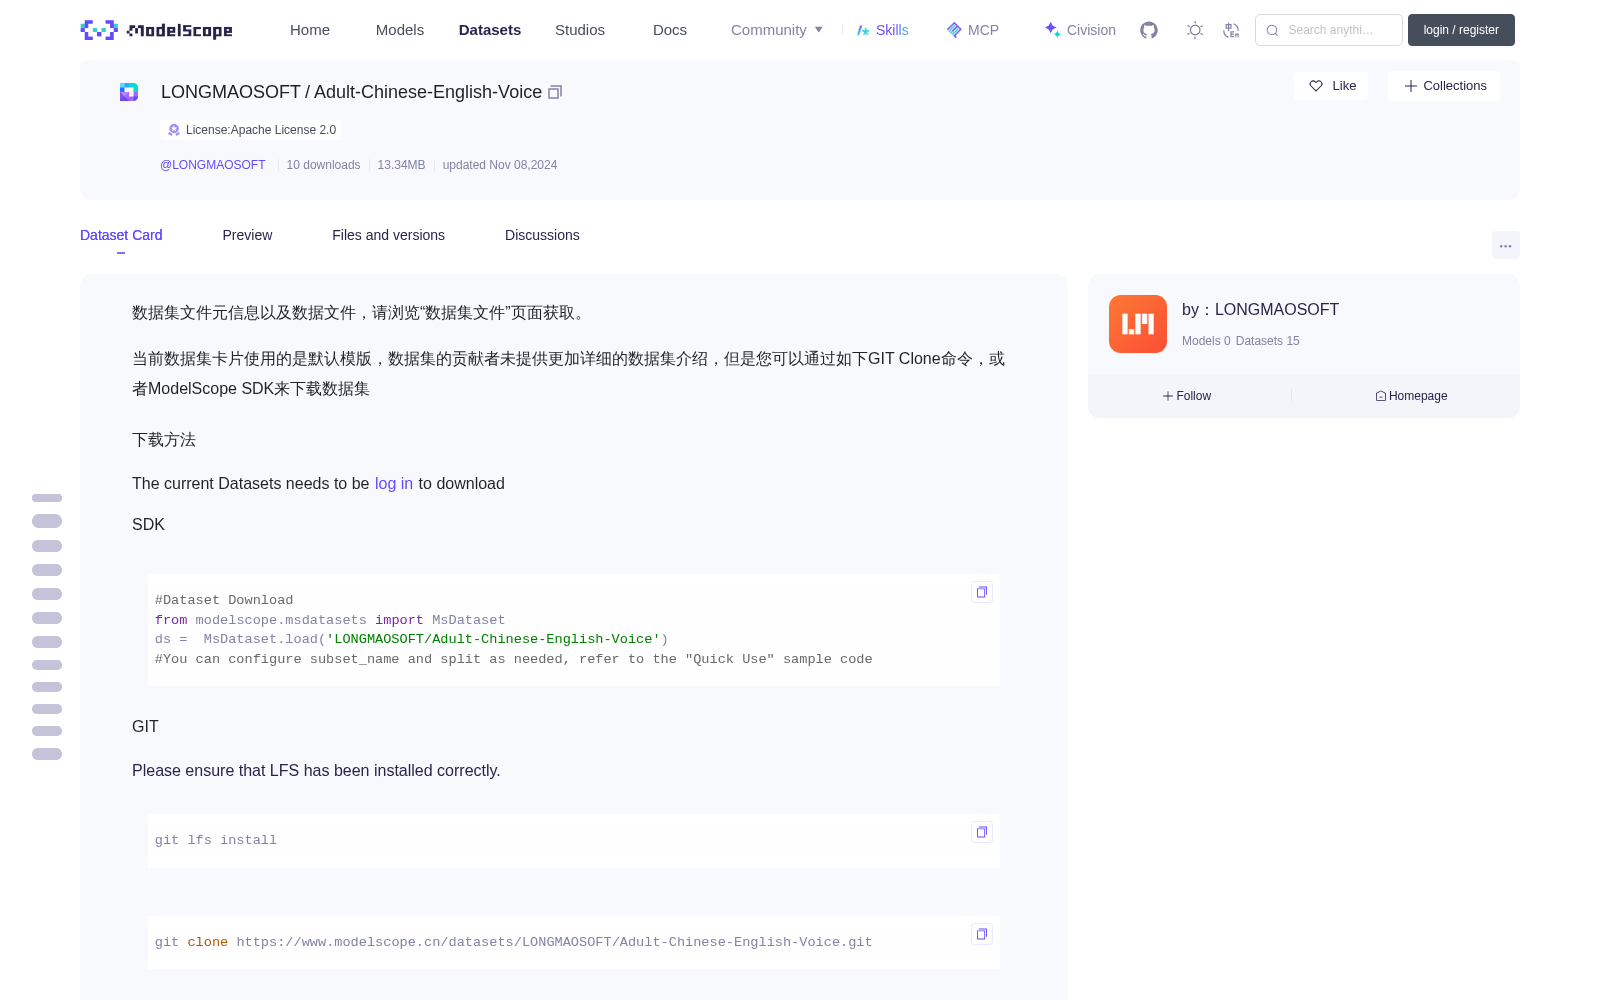The image size is (1600, 1000).
Task: Copy the git lfs install command
Action: coord(981,832)
